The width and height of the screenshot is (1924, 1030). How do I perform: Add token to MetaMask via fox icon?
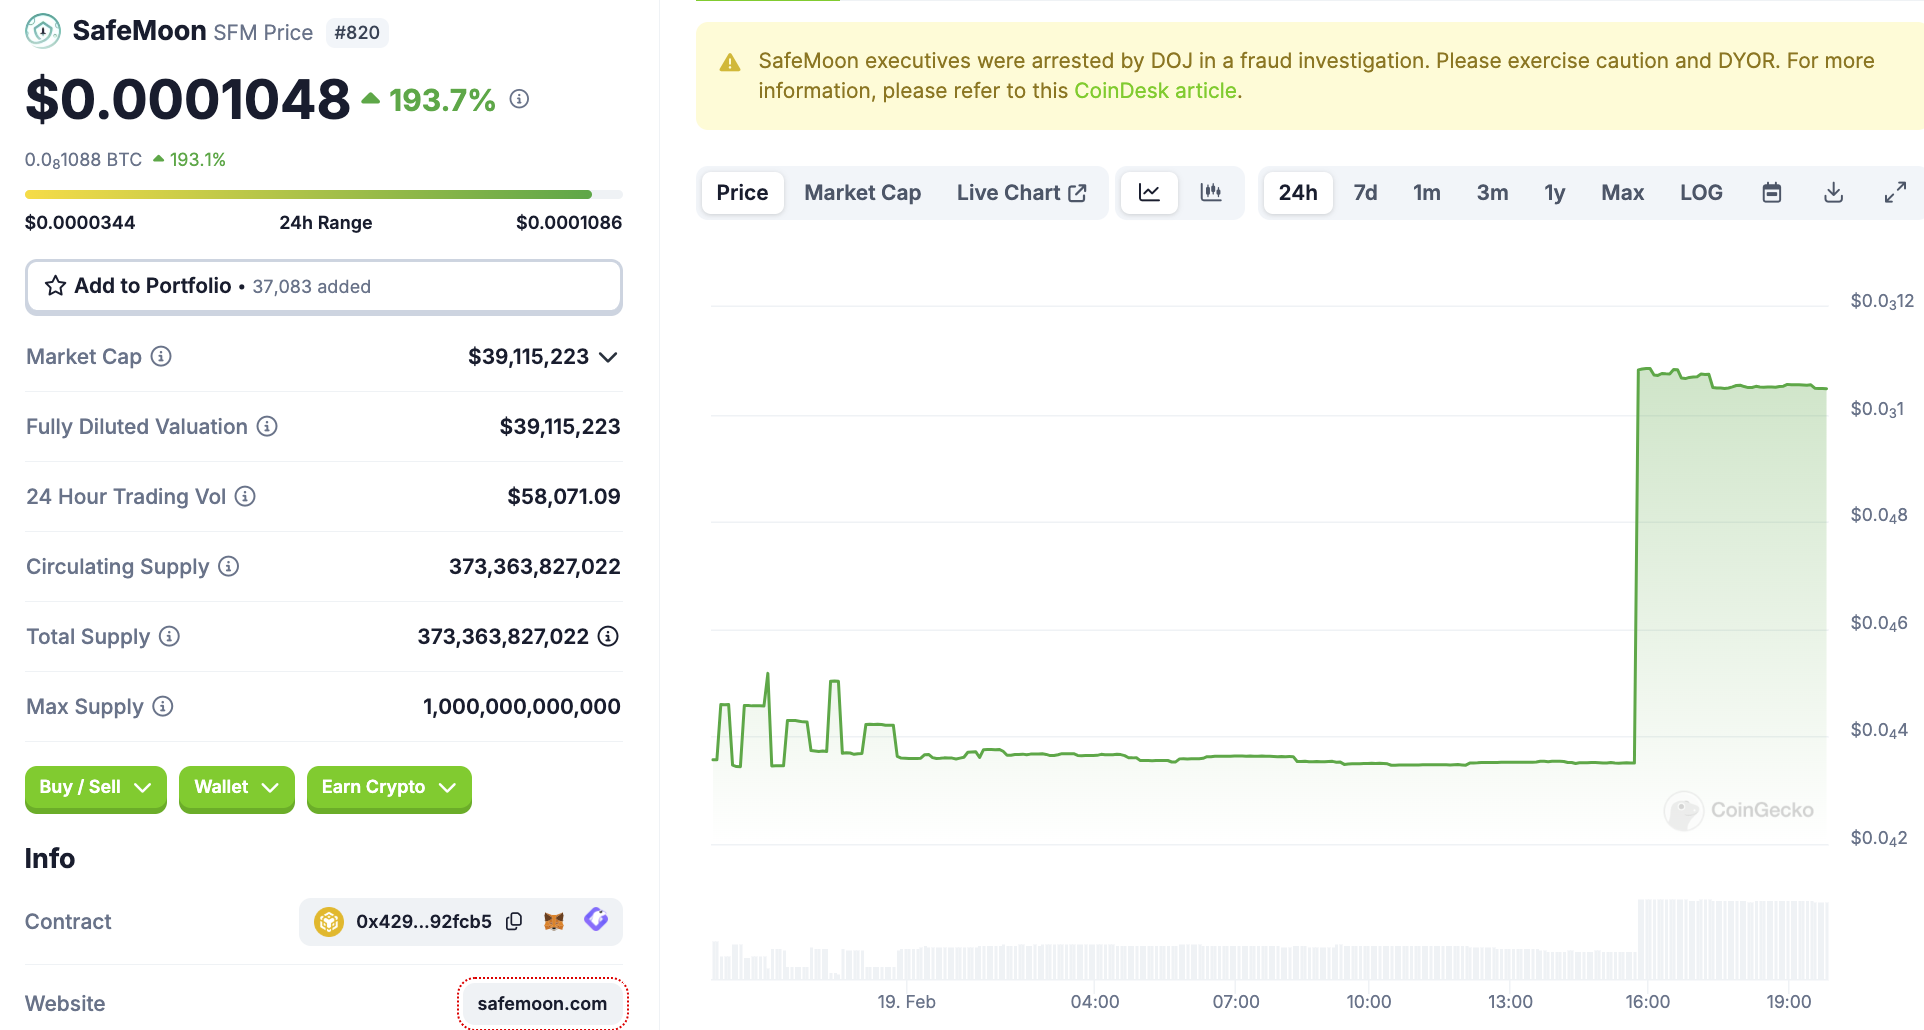point(554,921)
